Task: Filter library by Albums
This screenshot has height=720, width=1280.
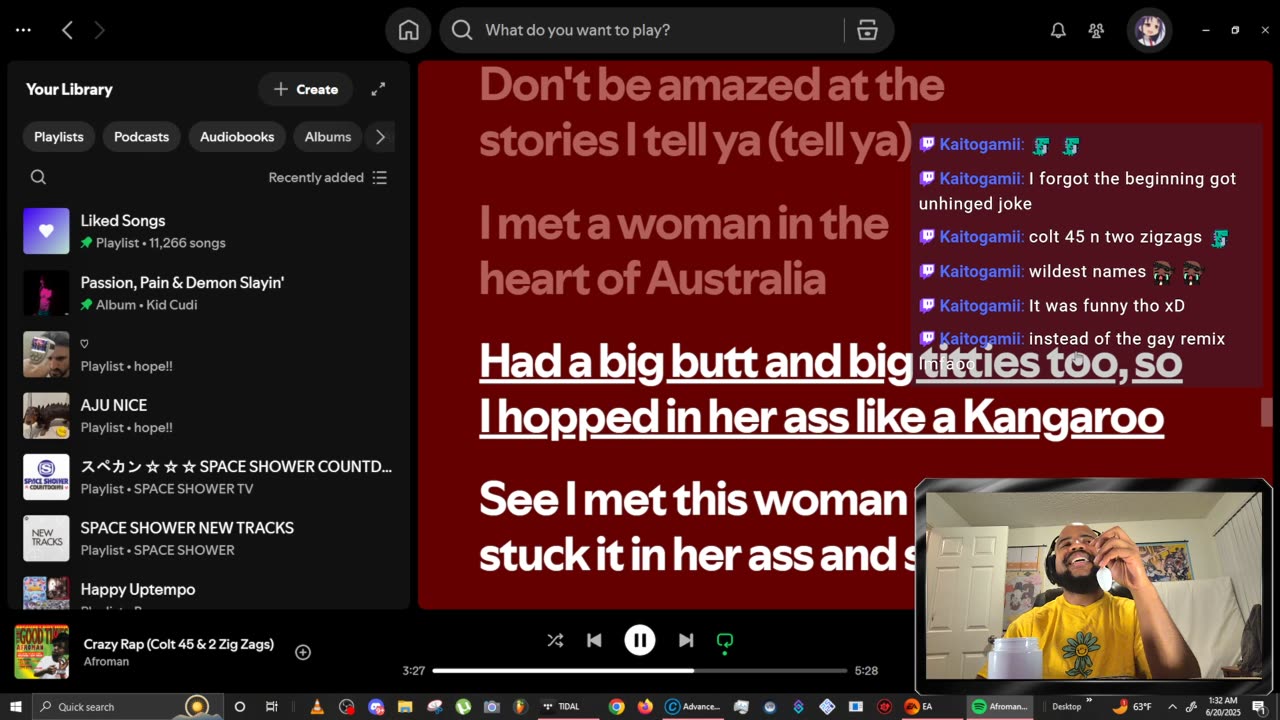Action: click(x=328, y=137)
